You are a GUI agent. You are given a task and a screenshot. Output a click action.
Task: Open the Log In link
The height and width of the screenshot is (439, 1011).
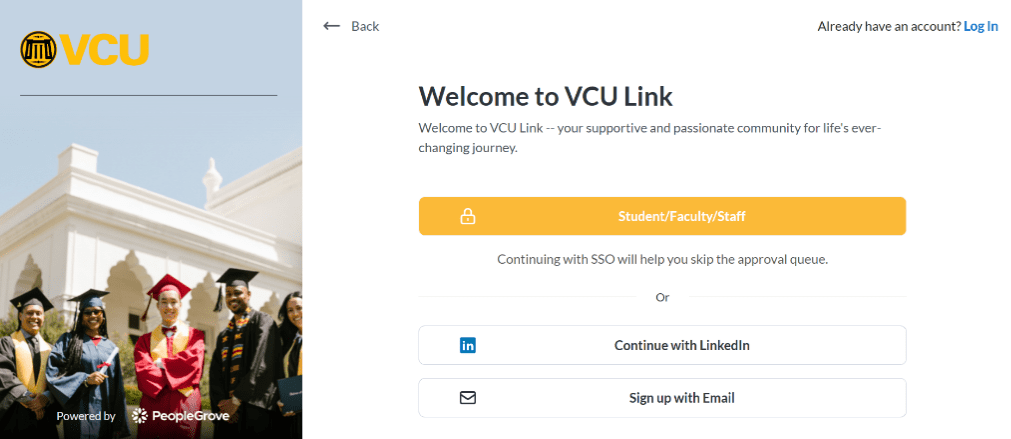980,26
